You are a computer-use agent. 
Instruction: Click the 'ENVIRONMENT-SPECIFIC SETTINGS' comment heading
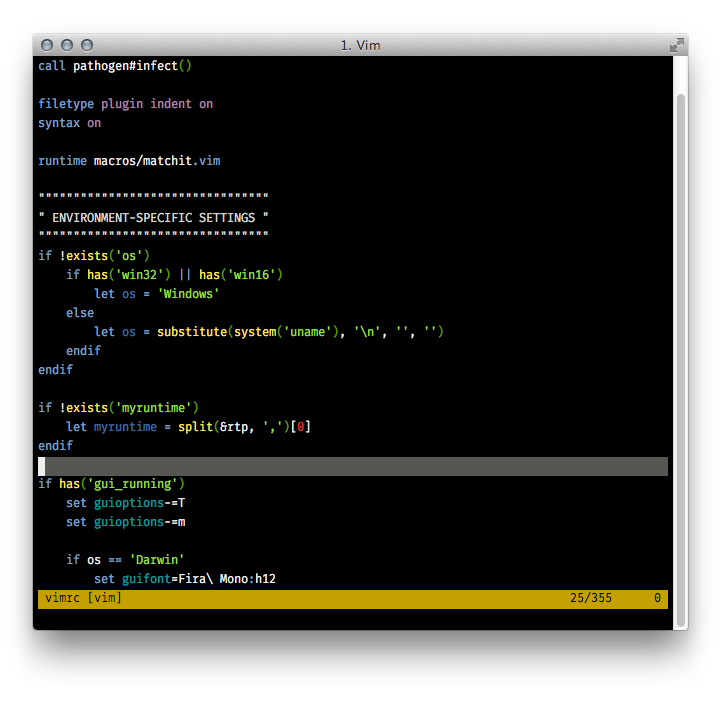click(x=153, y=218)
